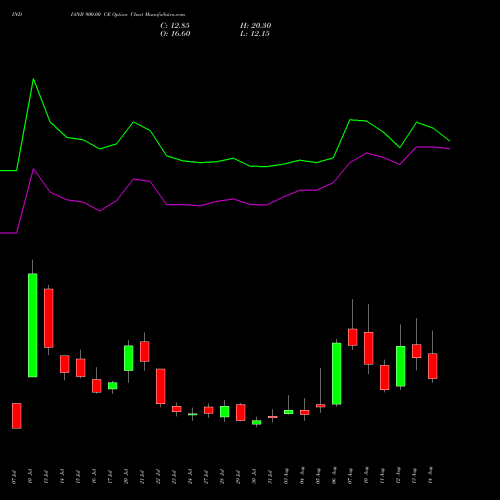Click the low value 'L: 12.15'
The height and width of the screenshot is (500, 500).
(x=255, y=33)
